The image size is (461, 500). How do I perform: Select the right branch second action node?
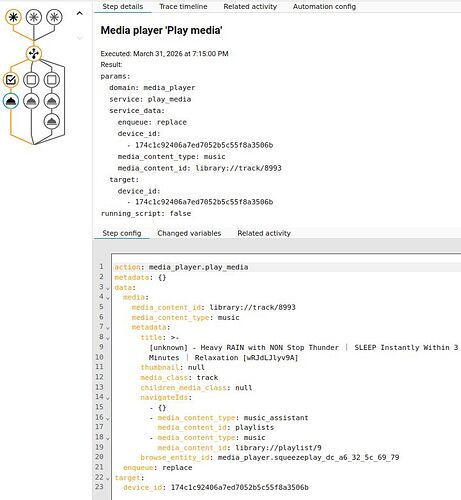click(x=52, y=121)
